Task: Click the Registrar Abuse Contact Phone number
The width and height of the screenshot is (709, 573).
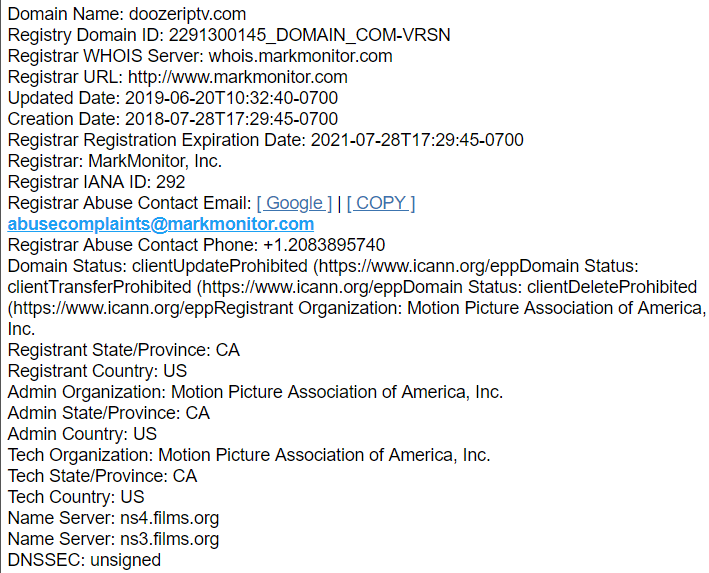Action: tap(324, 245)
